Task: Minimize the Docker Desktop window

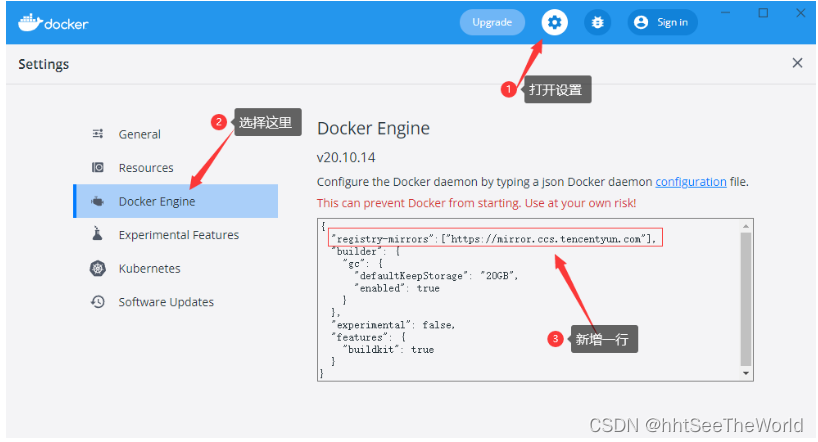Action: 726,13
